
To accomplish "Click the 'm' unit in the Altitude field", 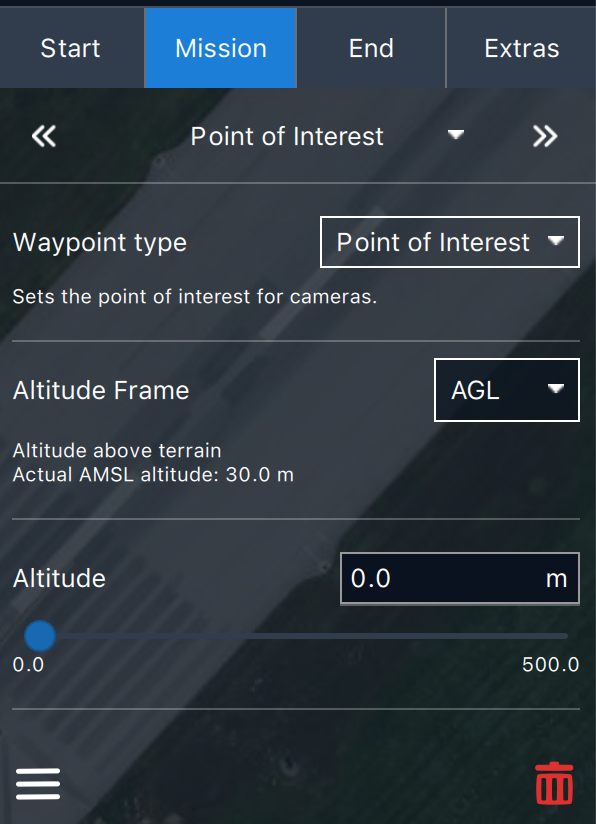I will [556, 579].
